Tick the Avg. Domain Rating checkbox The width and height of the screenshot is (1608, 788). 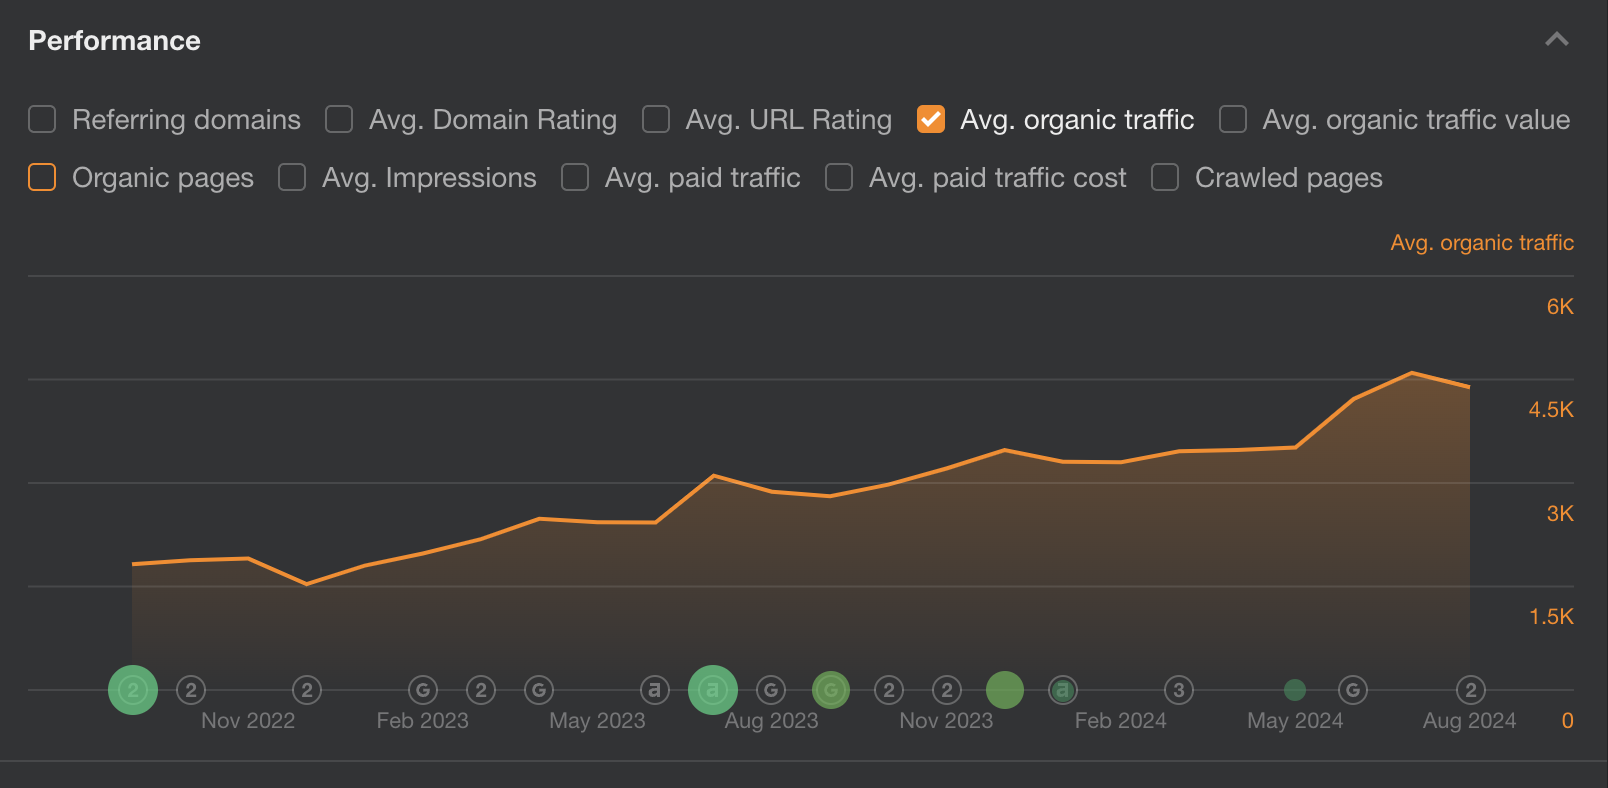tap(339, 120)
